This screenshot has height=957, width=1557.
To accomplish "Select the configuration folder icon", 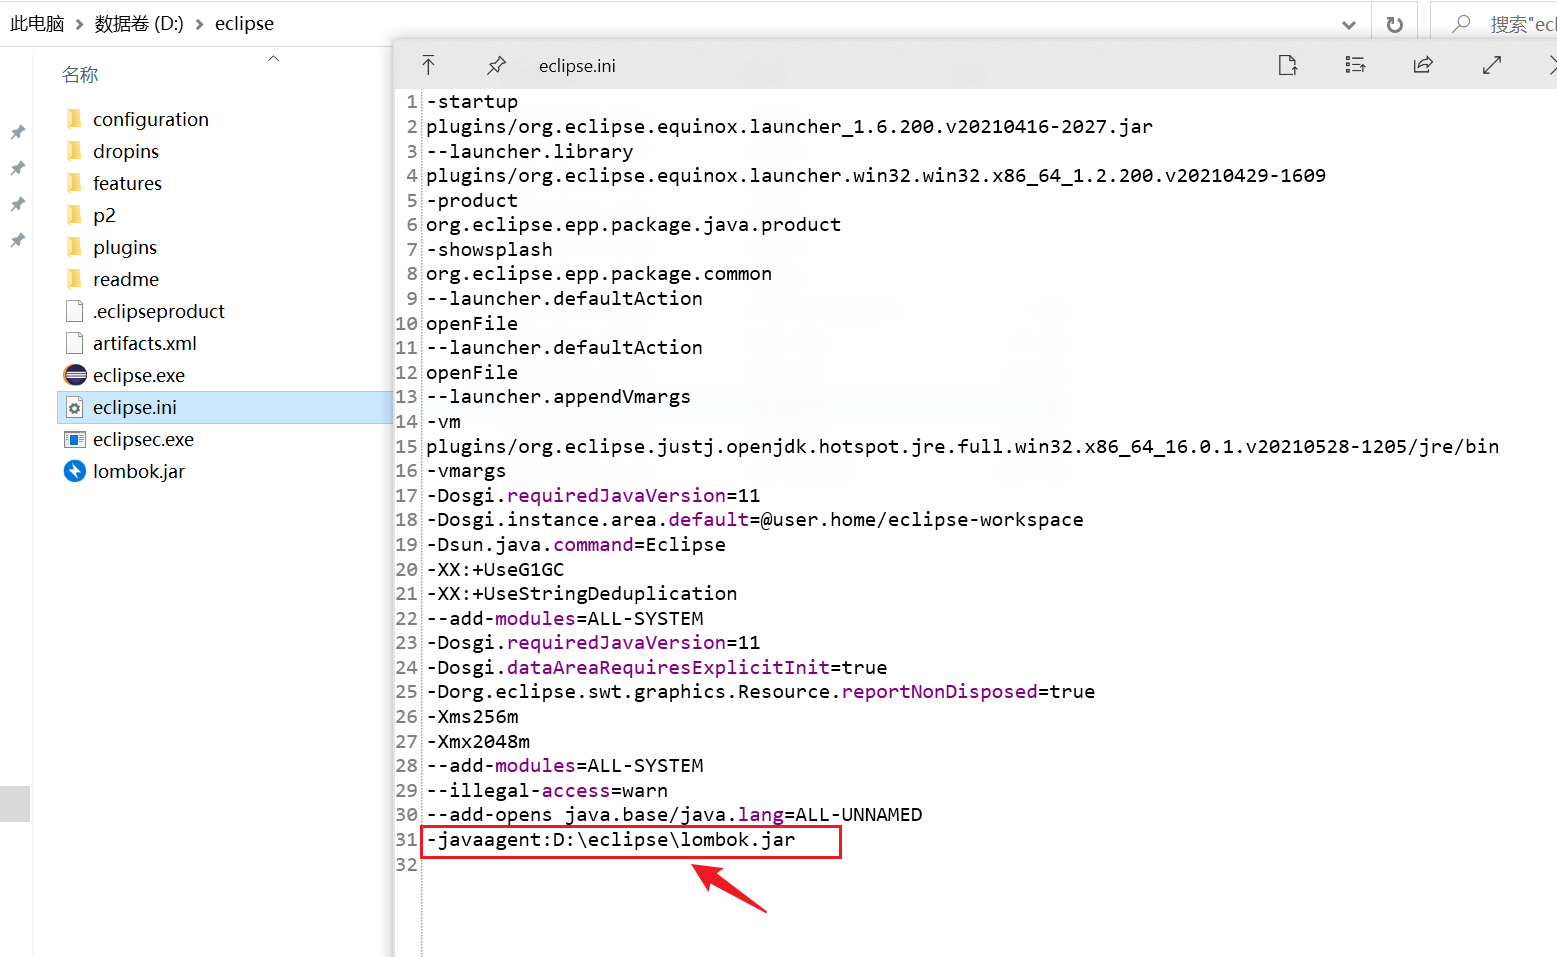I will (x=74, y=119).
